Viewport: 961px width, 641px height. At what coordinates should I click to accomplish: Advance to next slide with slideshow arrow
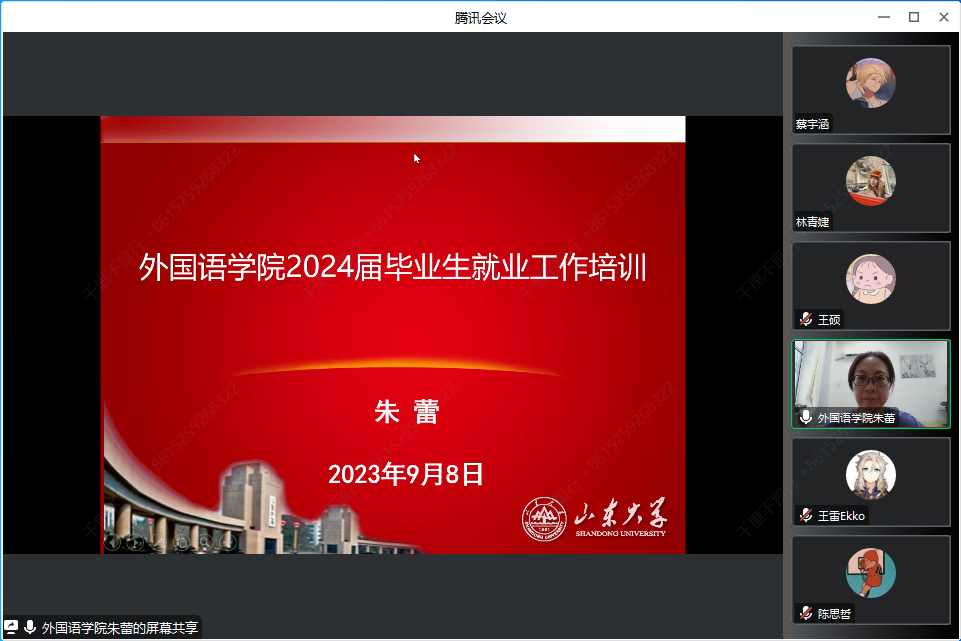click(x=136, y=542)
